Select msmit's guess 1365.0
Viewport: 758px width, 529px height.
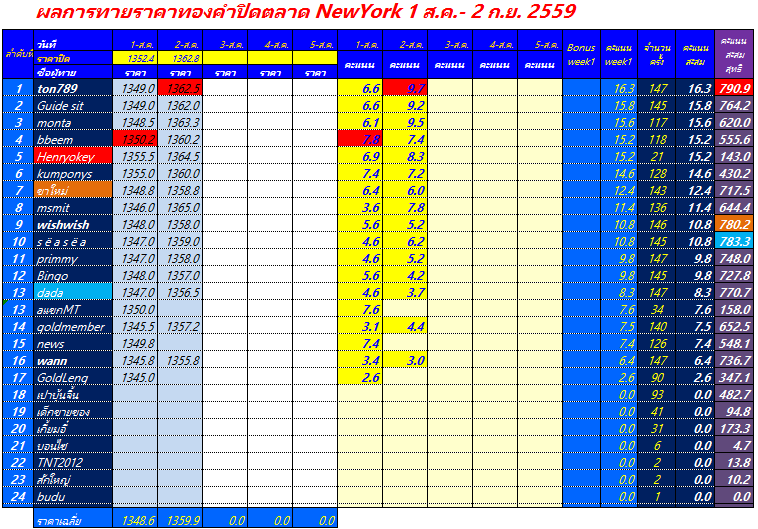pyautogui.click(x=180, y=207)
